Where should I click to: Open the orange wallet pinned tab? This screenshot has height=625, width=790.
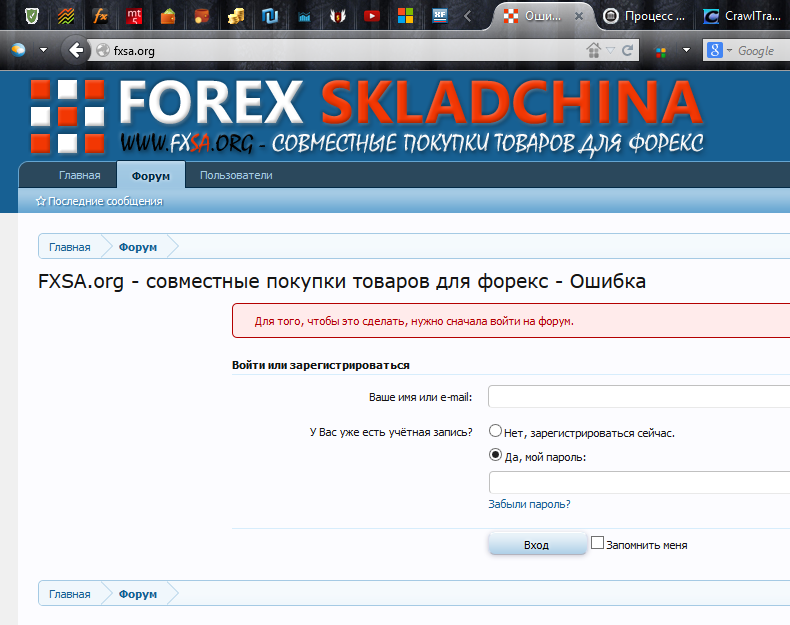pos(168,16)
